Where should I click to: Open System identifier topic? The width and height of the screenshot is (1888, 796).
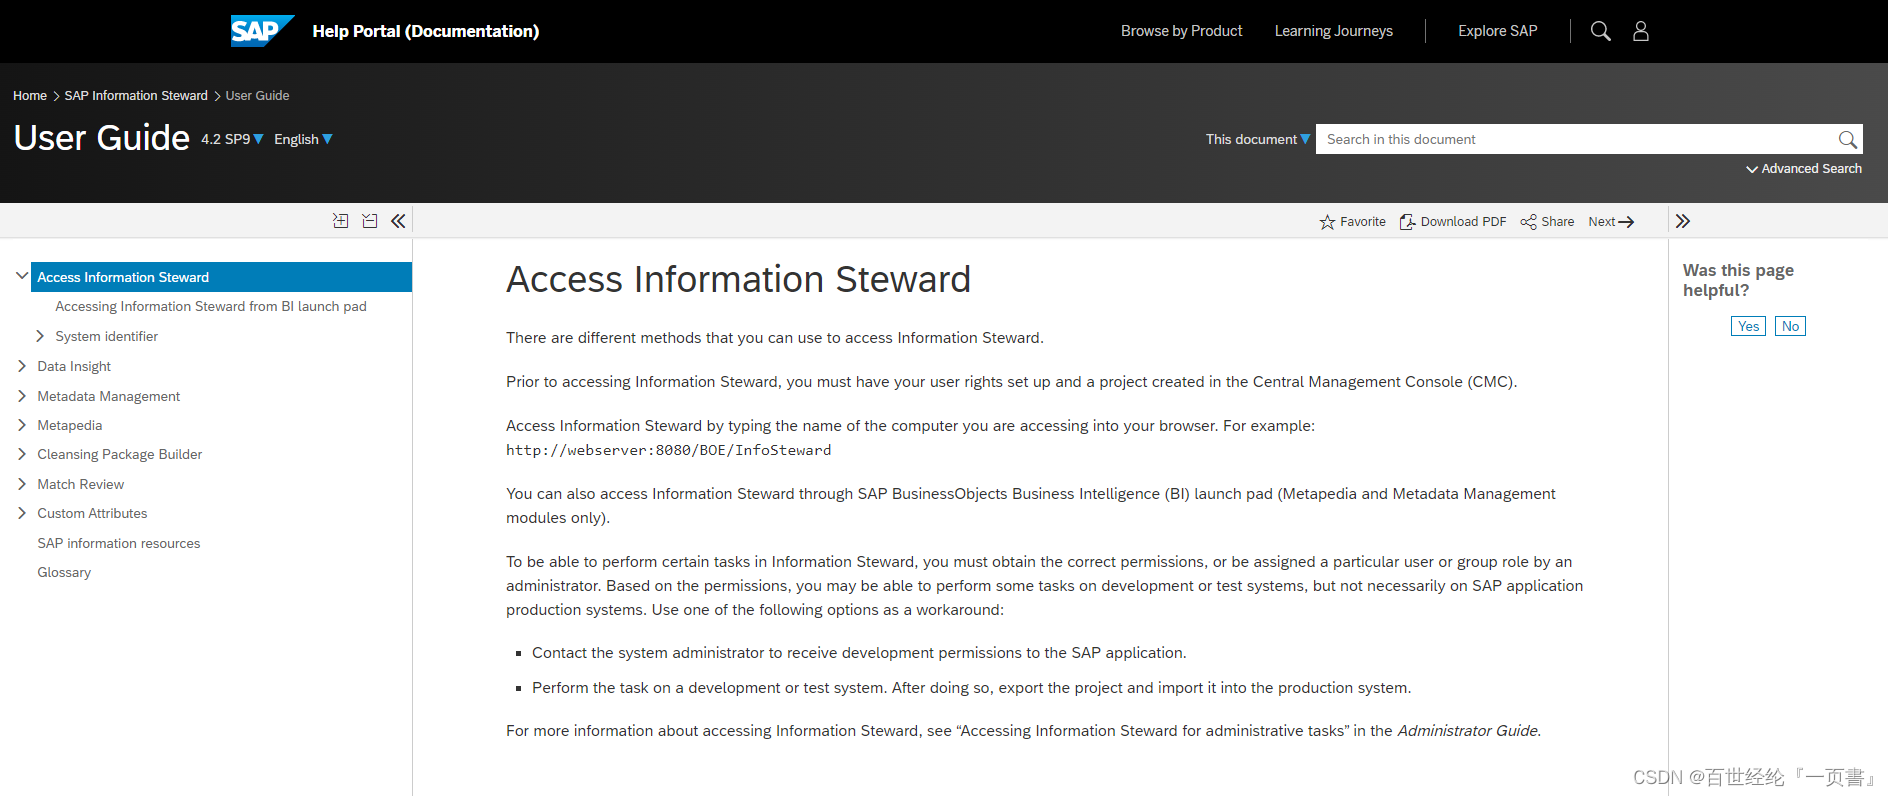click(x=106, y=336)
